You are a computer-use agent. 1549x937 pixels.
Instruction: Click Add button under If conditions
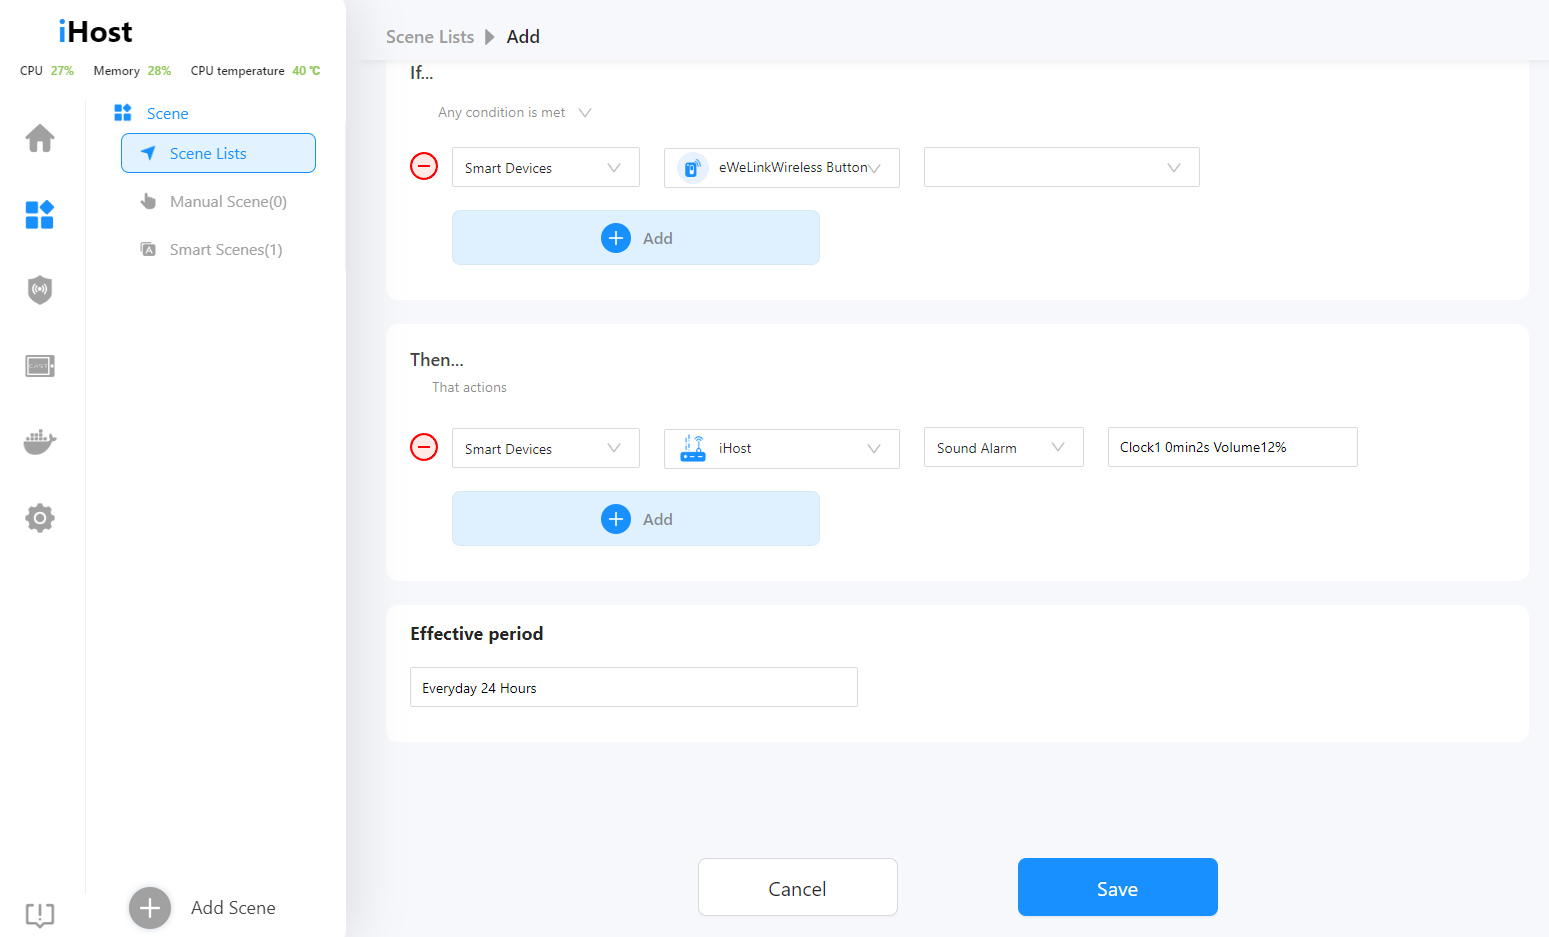click(636, 238)
